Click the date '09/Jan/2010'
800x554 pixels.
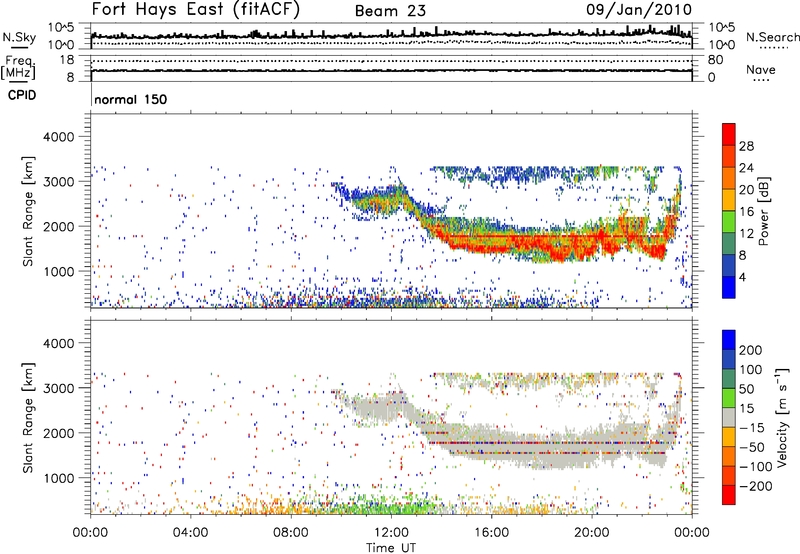coord(639,10)
